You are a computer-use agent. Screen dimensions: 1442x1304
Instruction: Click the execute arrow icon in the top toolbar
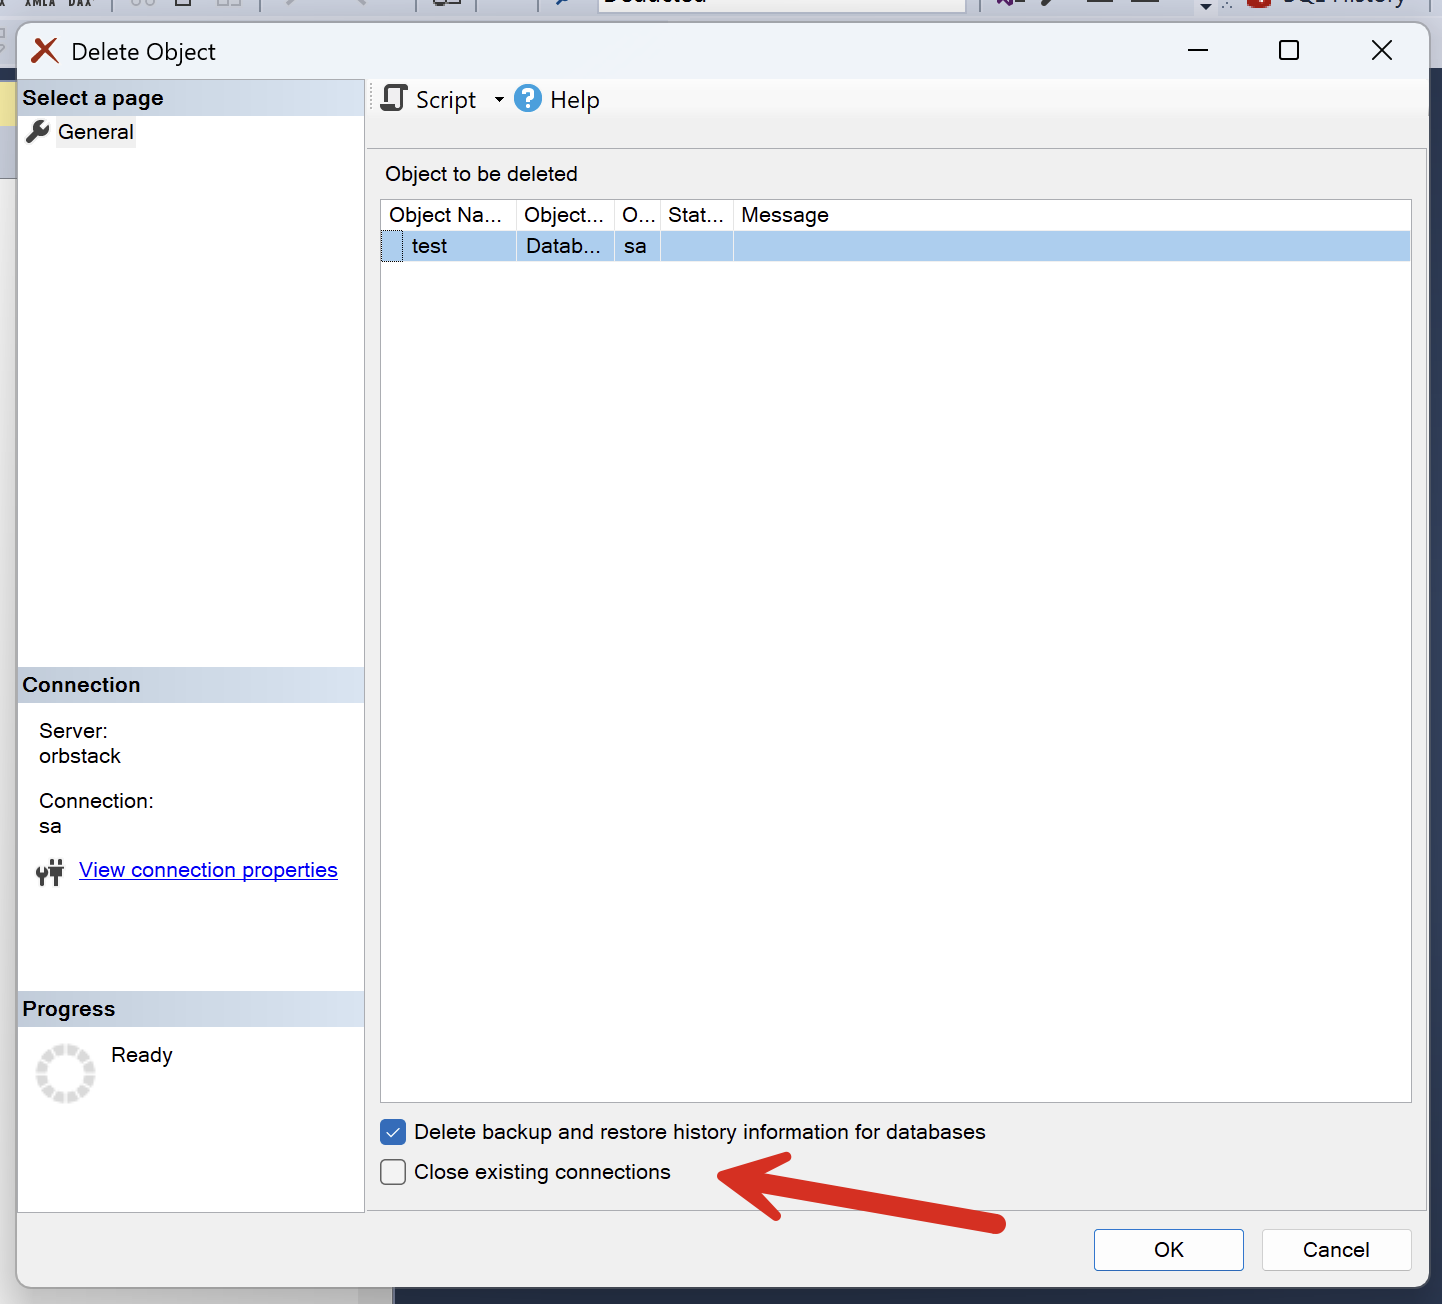(x=565, y=3)
